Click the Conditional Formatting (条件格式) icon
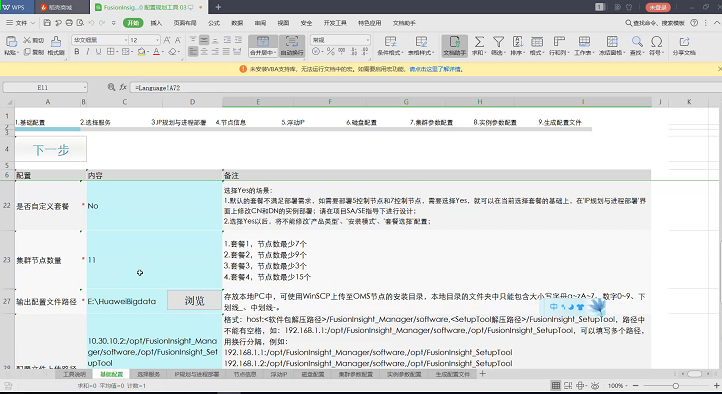 tap(390, 41)
